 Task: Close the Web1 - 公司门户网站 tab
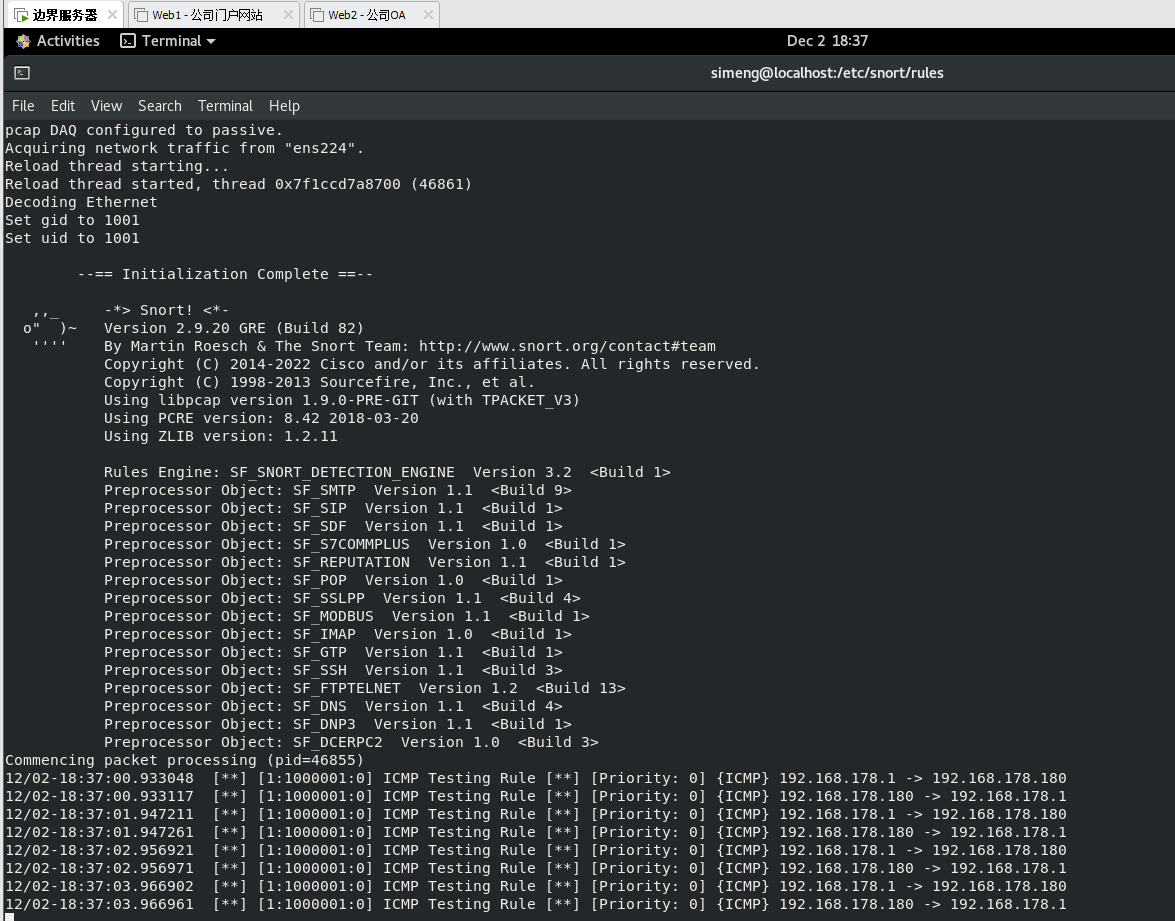[288, 15]
